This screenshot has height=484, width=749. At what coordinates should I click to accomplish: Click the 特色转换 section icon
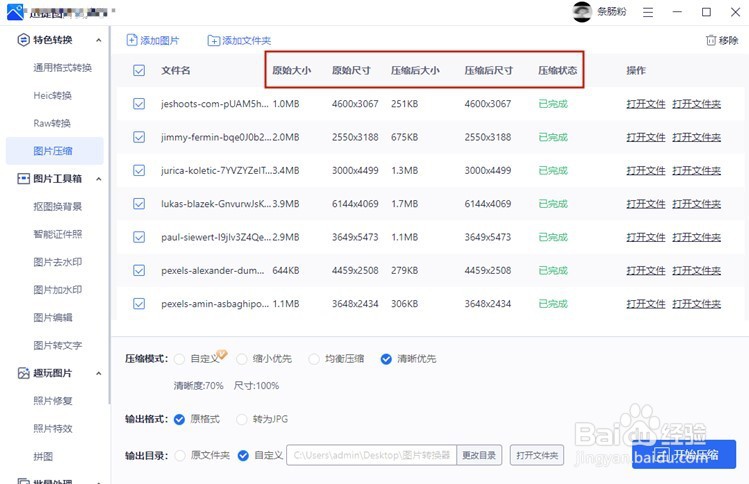tap(23, 40)
